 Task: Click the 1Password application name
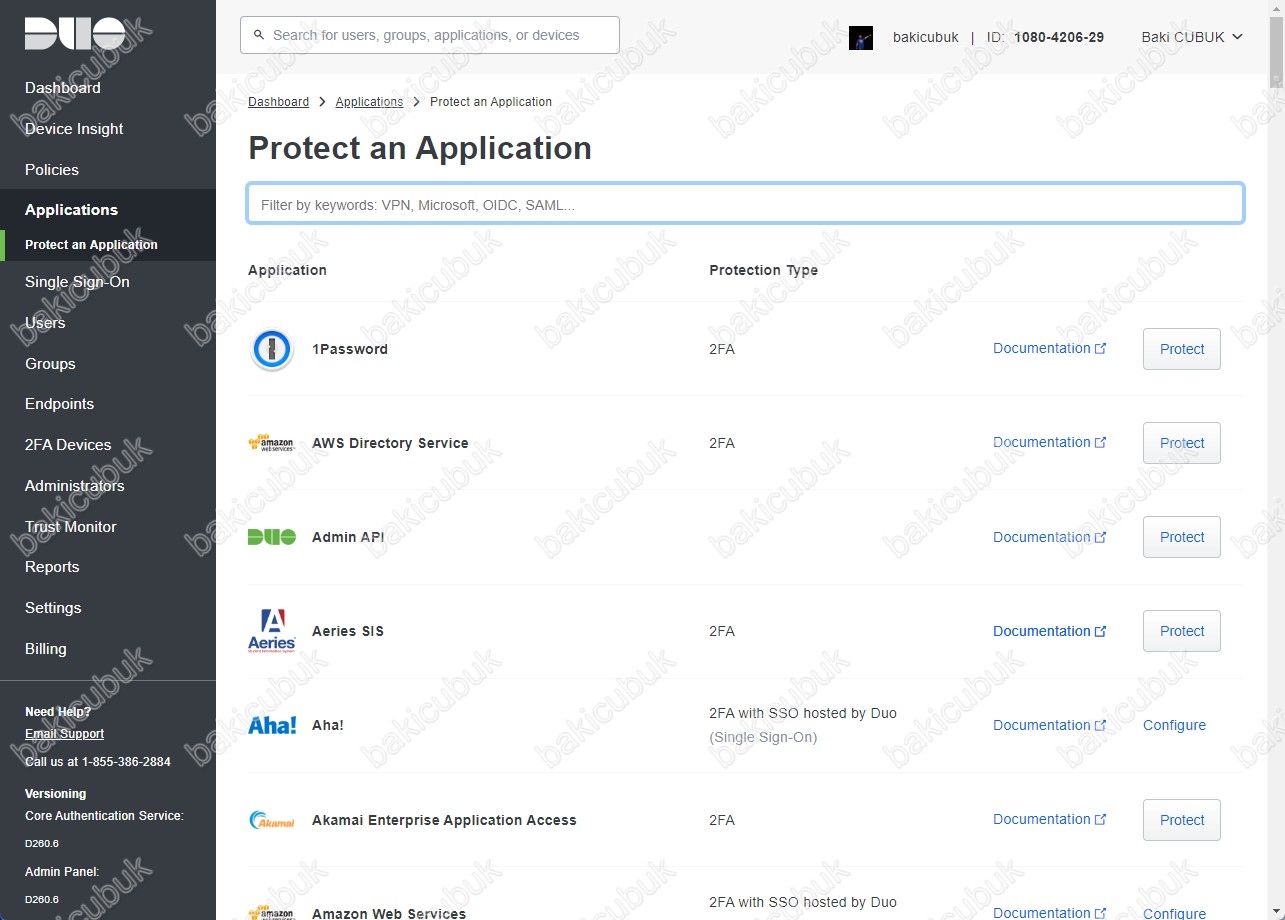click(350, 349)
